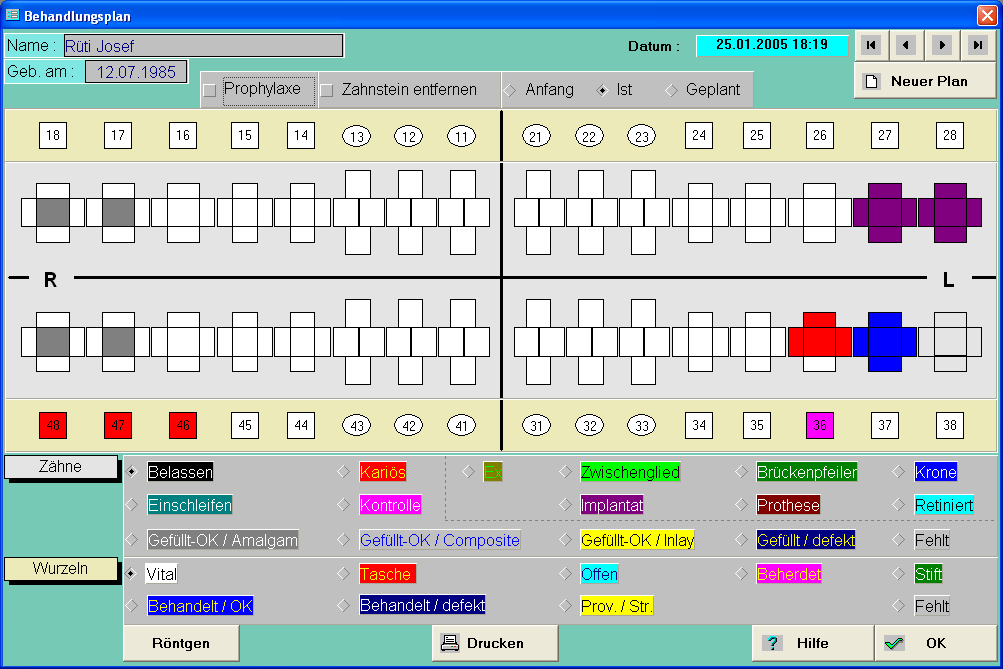
Task: Pick the red Kariös status color
Action: [382, 472]
